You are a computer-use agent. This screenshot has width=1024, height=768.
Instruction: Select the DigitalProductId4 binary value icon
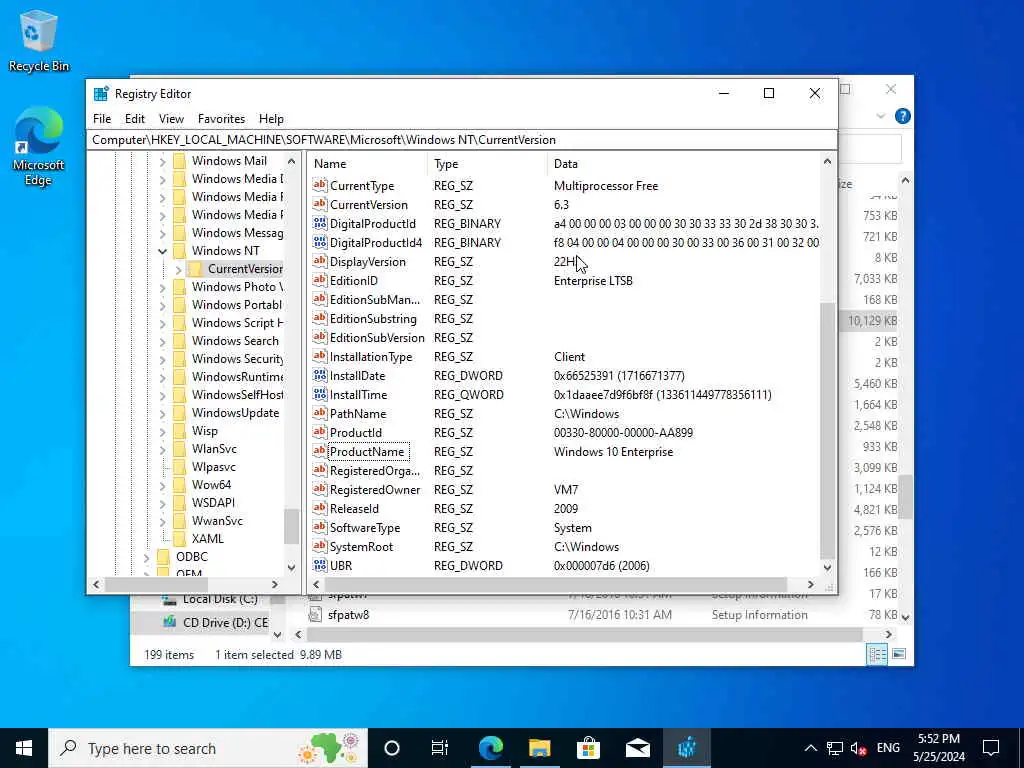[x=319, y=242]
